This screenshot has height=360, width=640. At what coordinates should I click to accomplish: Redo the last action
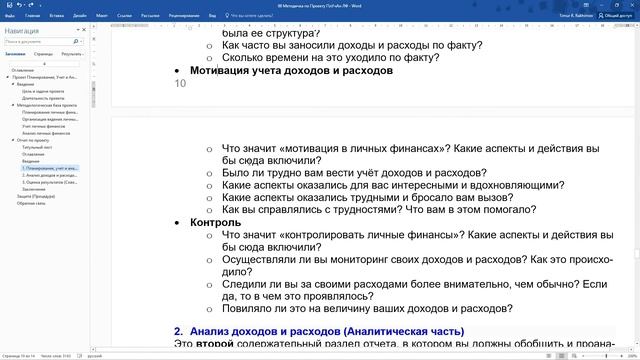(31, 5)
